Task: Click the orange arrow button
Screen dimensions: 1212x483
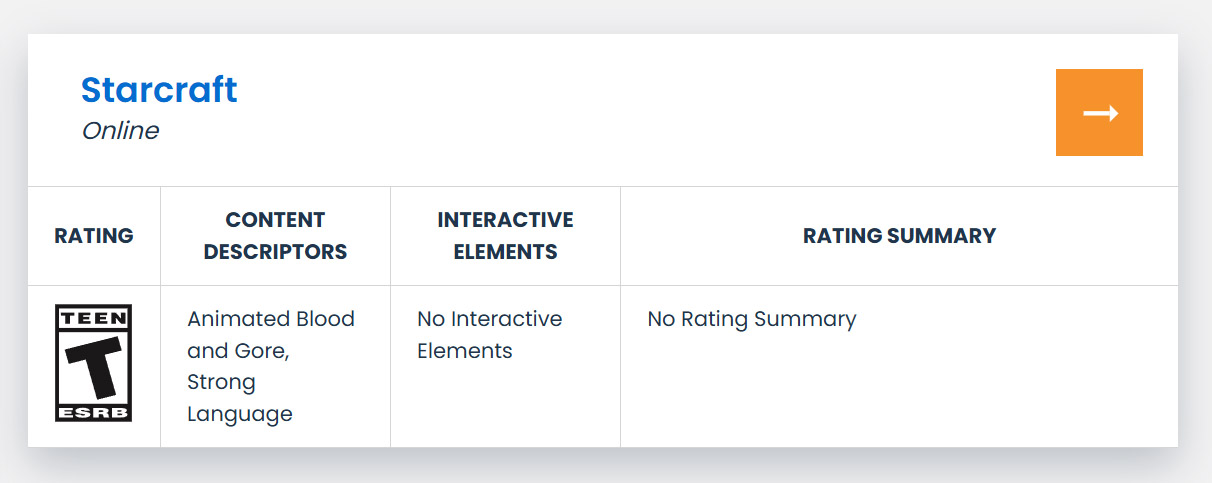Action: tap(1099, 112)
